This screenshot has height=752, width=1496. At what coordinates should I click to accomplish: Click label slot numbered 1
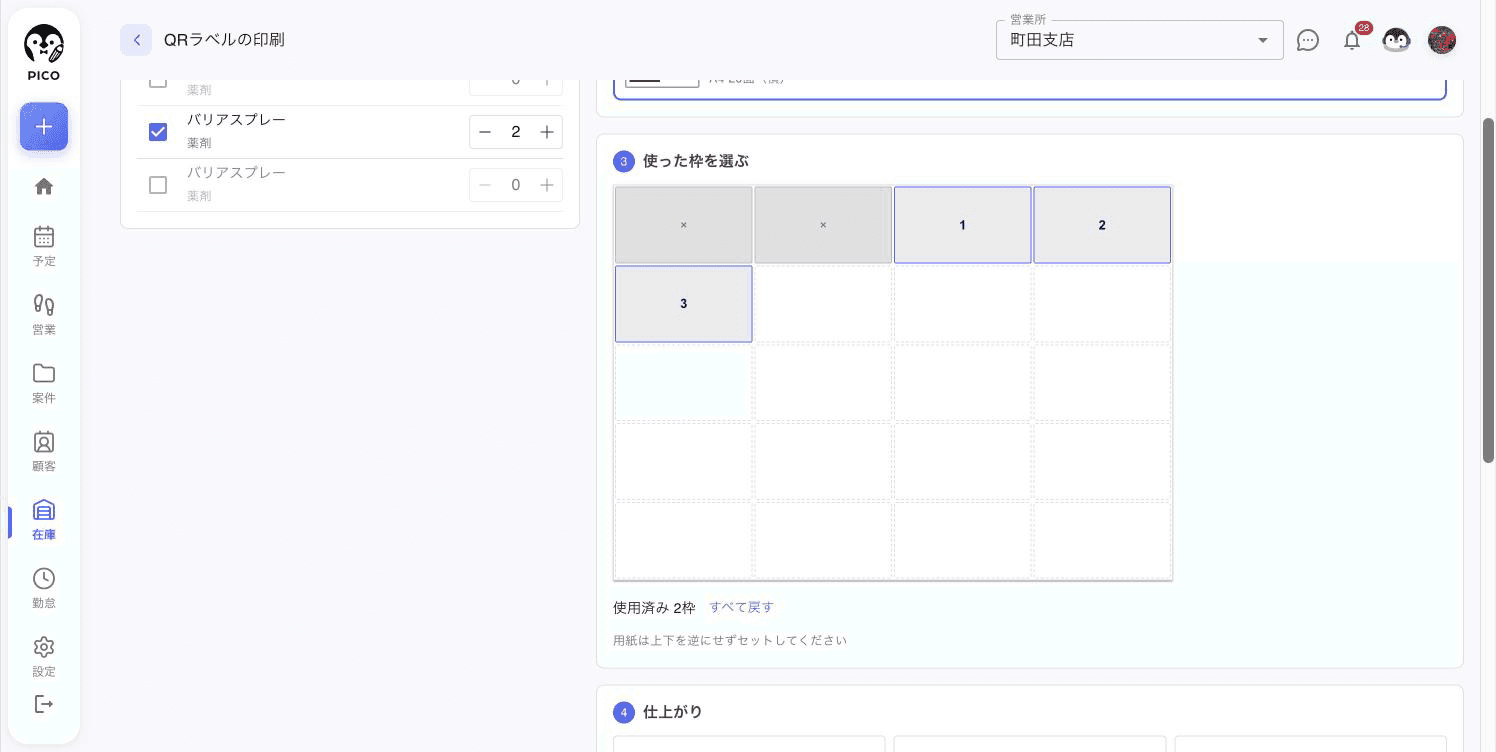[962, 225]
